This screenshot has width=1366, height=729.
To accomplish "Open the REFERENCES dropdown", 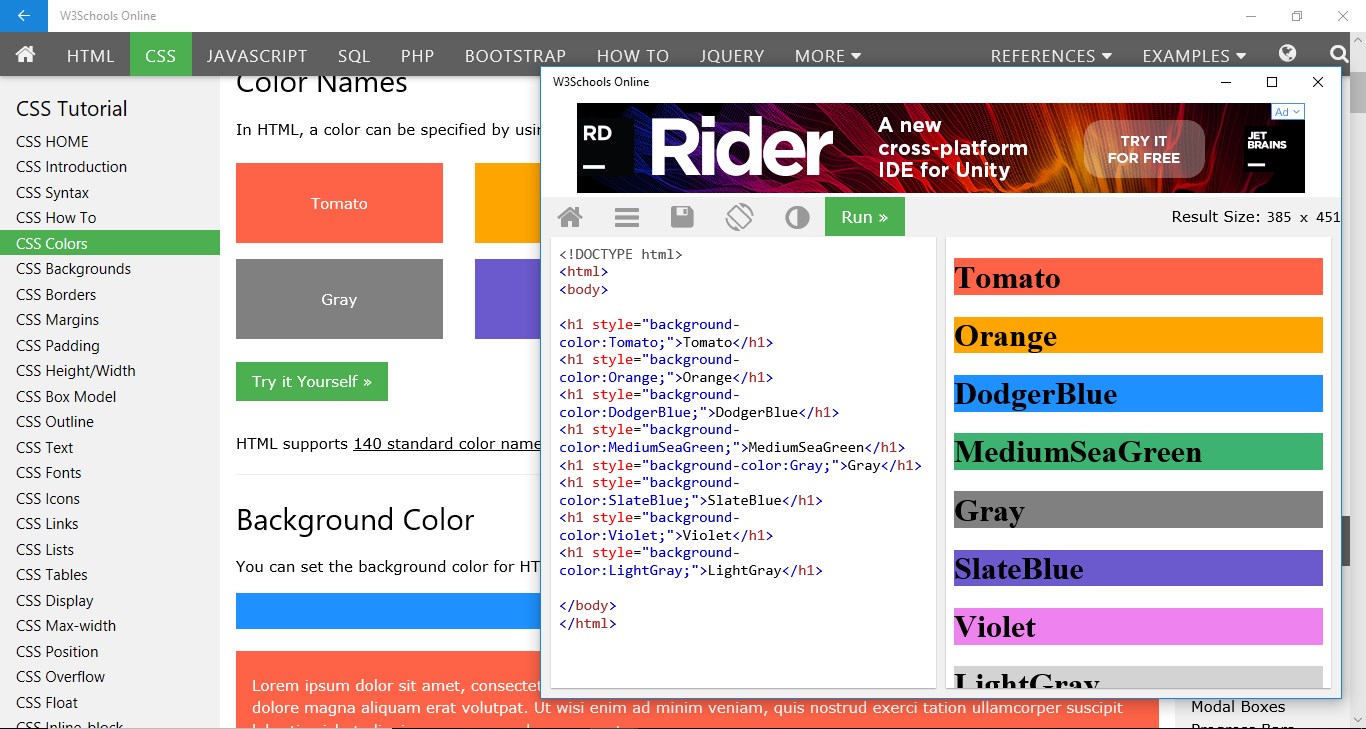I will (x=1050, y=55).
